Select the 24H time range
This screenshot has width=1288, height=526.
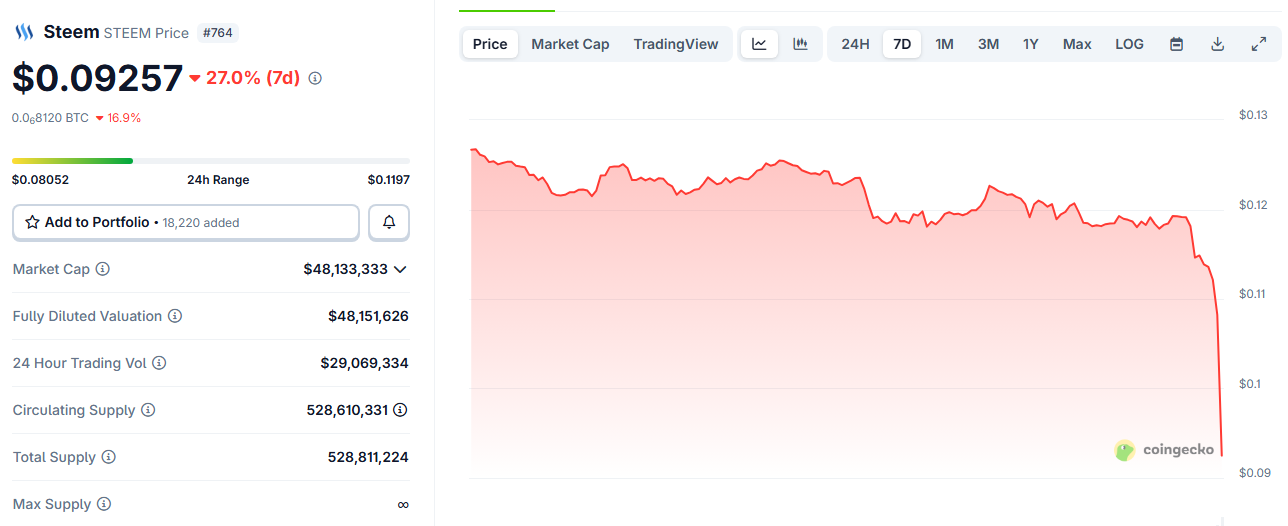(855, 44)
